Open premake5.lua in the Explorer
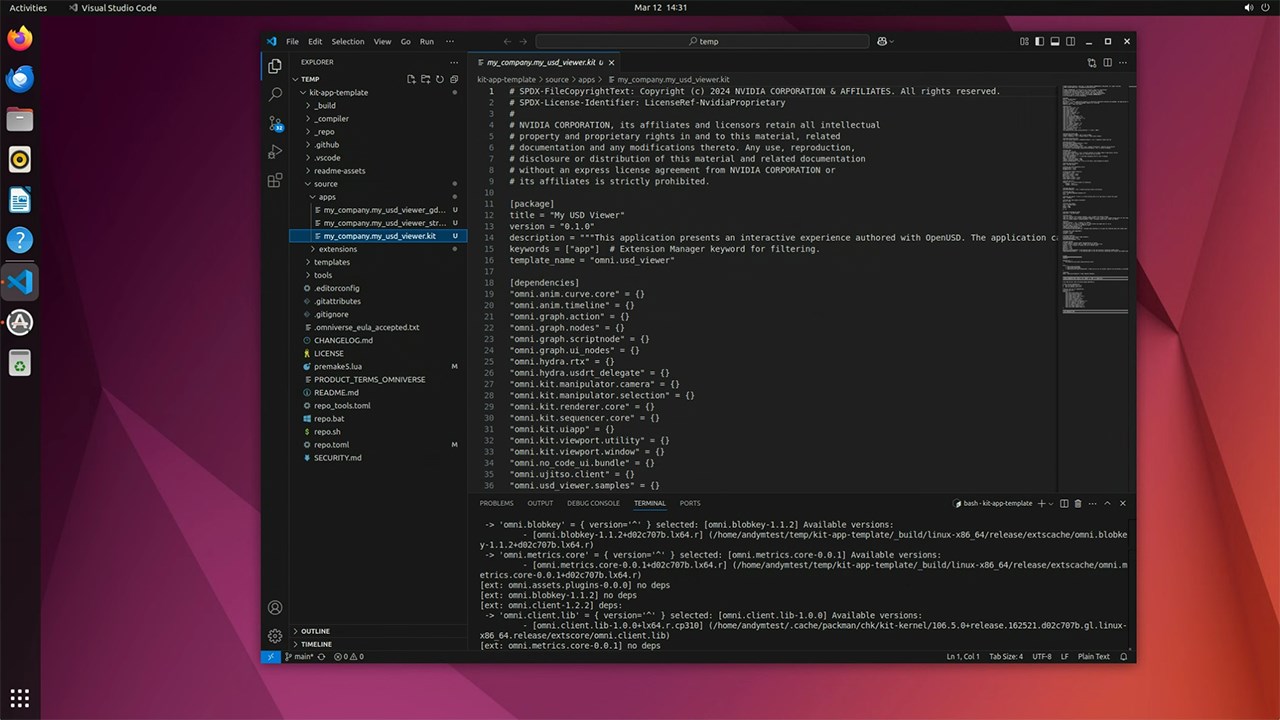Viewport: 1280px width, 720px height. pyautogui.click(x=338, y=366)
